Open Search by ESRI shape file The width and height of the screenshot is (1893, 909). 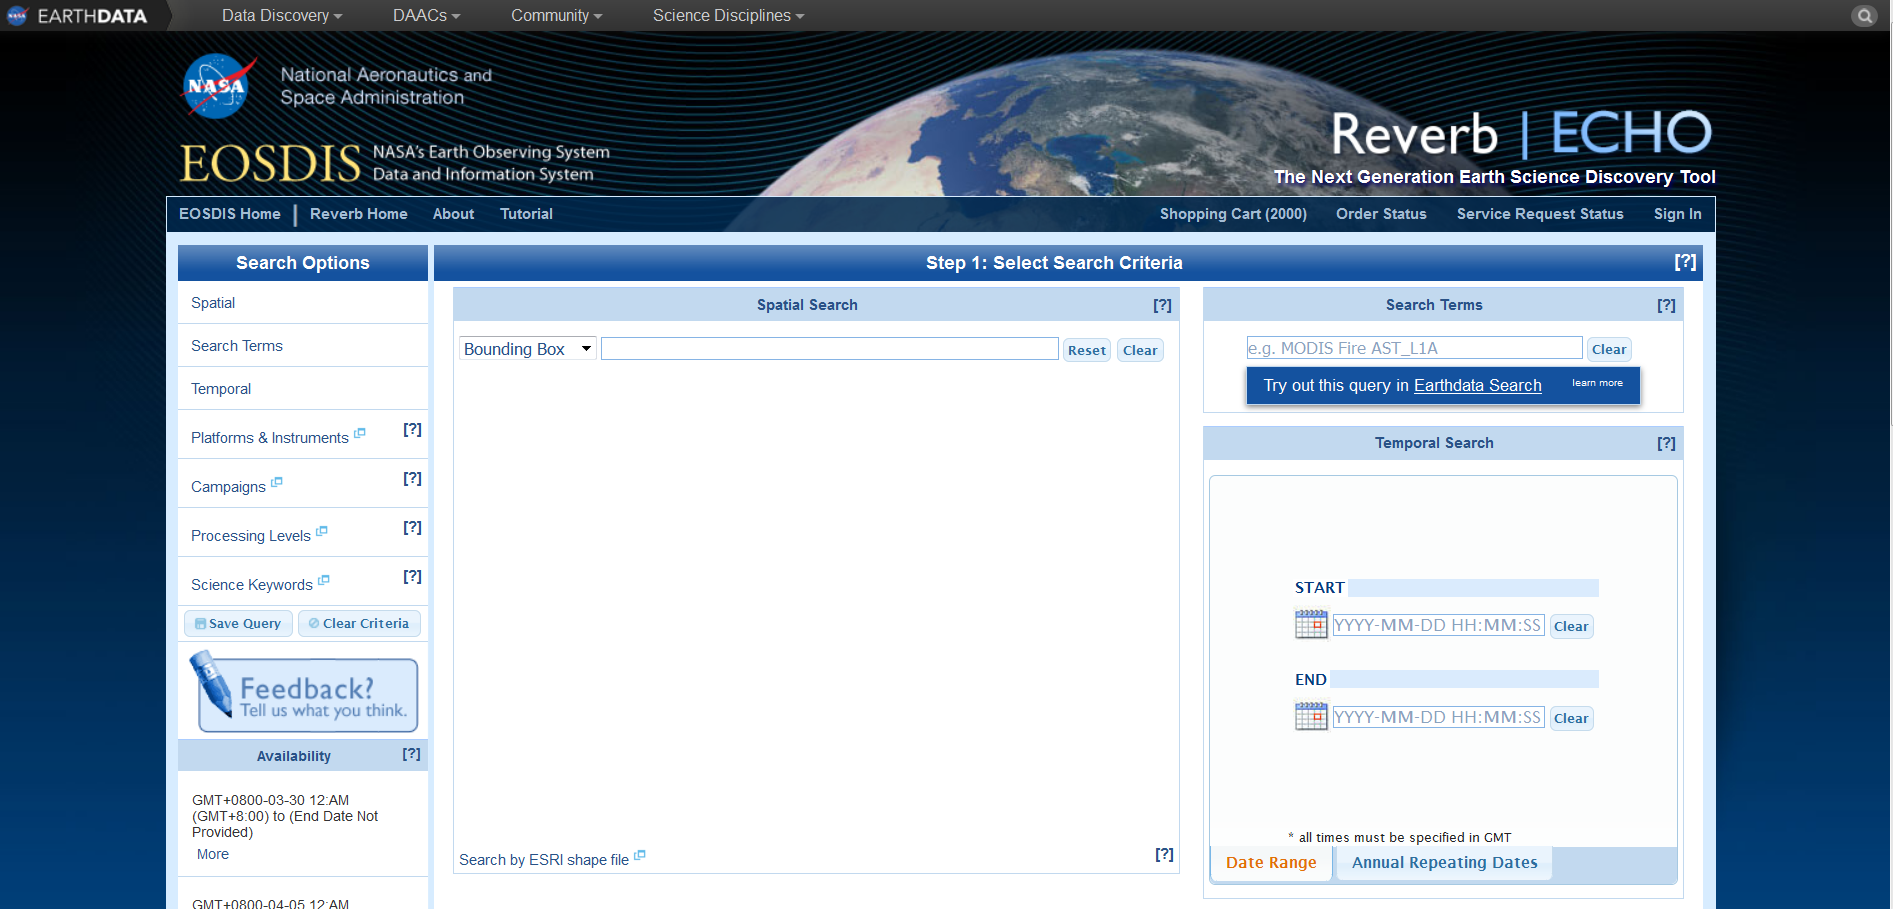tap(544, 860)
